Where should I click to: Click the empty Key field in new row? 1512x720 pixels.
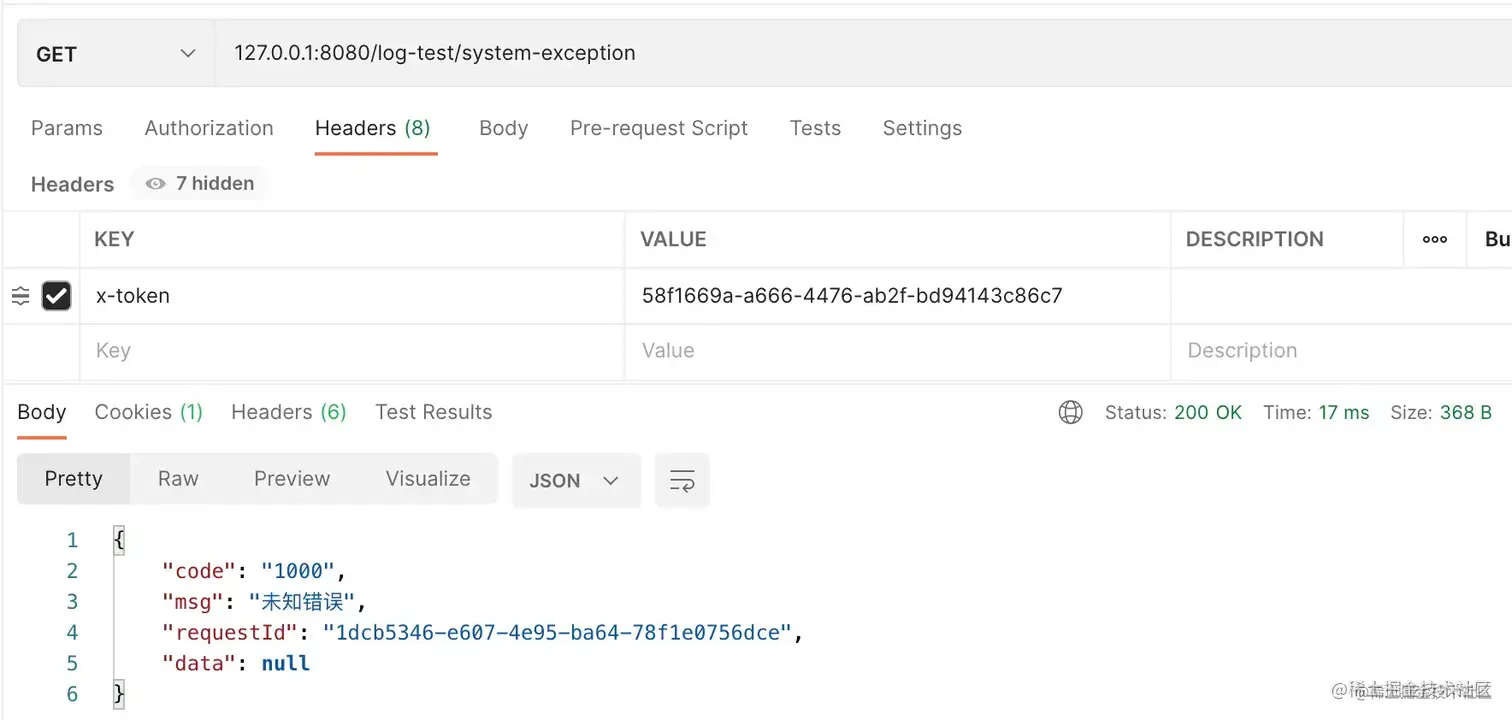(x=350, y=351)
